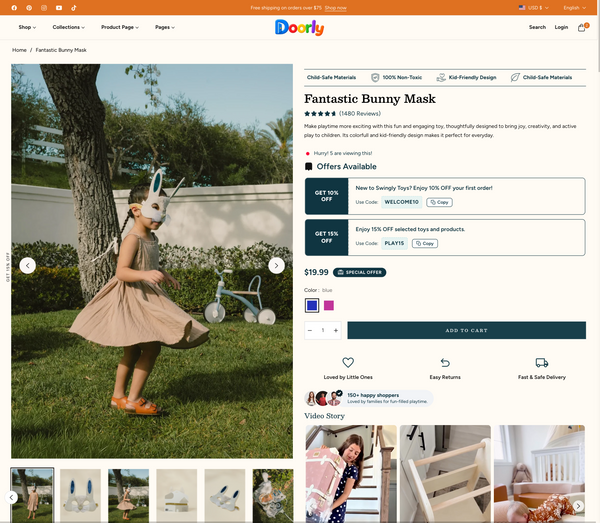Select the second bunny mask thumbnail
Image resolution: width=600 pixels, height=523 pixels.
(x=80, y=495)
